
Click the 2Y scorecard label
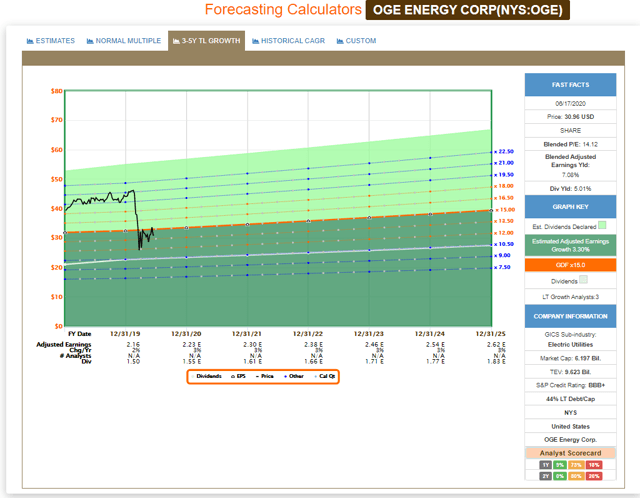click(546, 476)
